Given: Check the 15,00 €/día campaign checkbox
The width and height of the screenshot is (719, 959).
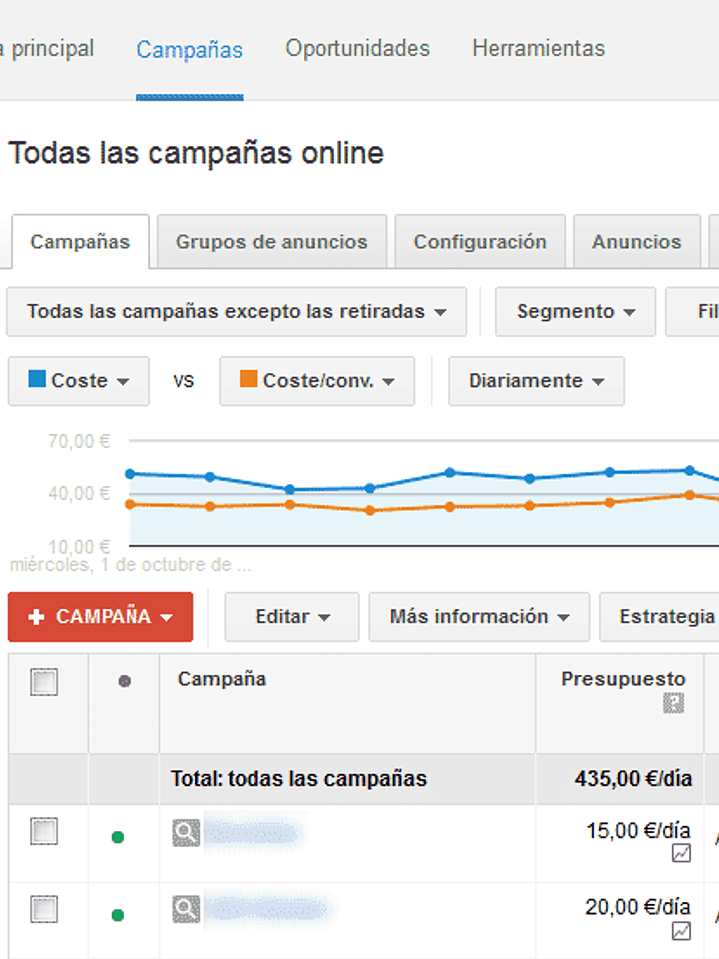Looking at the screenshot, I should click(x=45, y=831).
